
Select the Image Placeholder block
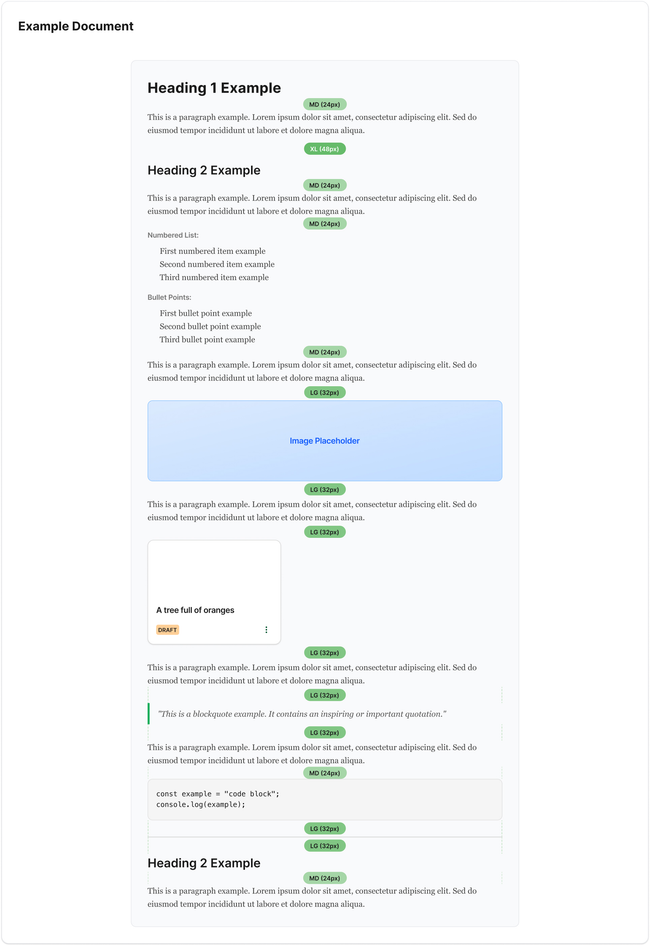(x=325, y=441)
